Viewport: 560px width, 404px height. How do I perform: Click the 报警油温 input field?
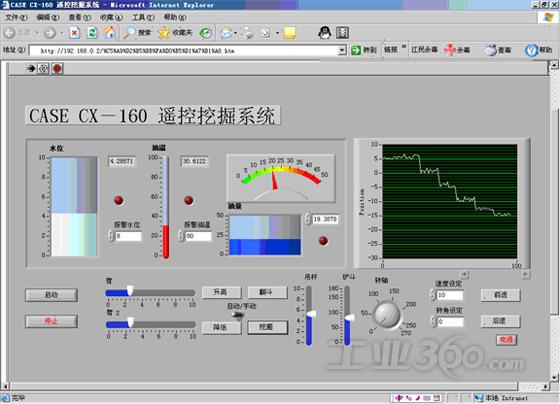(x=198, y=236)
